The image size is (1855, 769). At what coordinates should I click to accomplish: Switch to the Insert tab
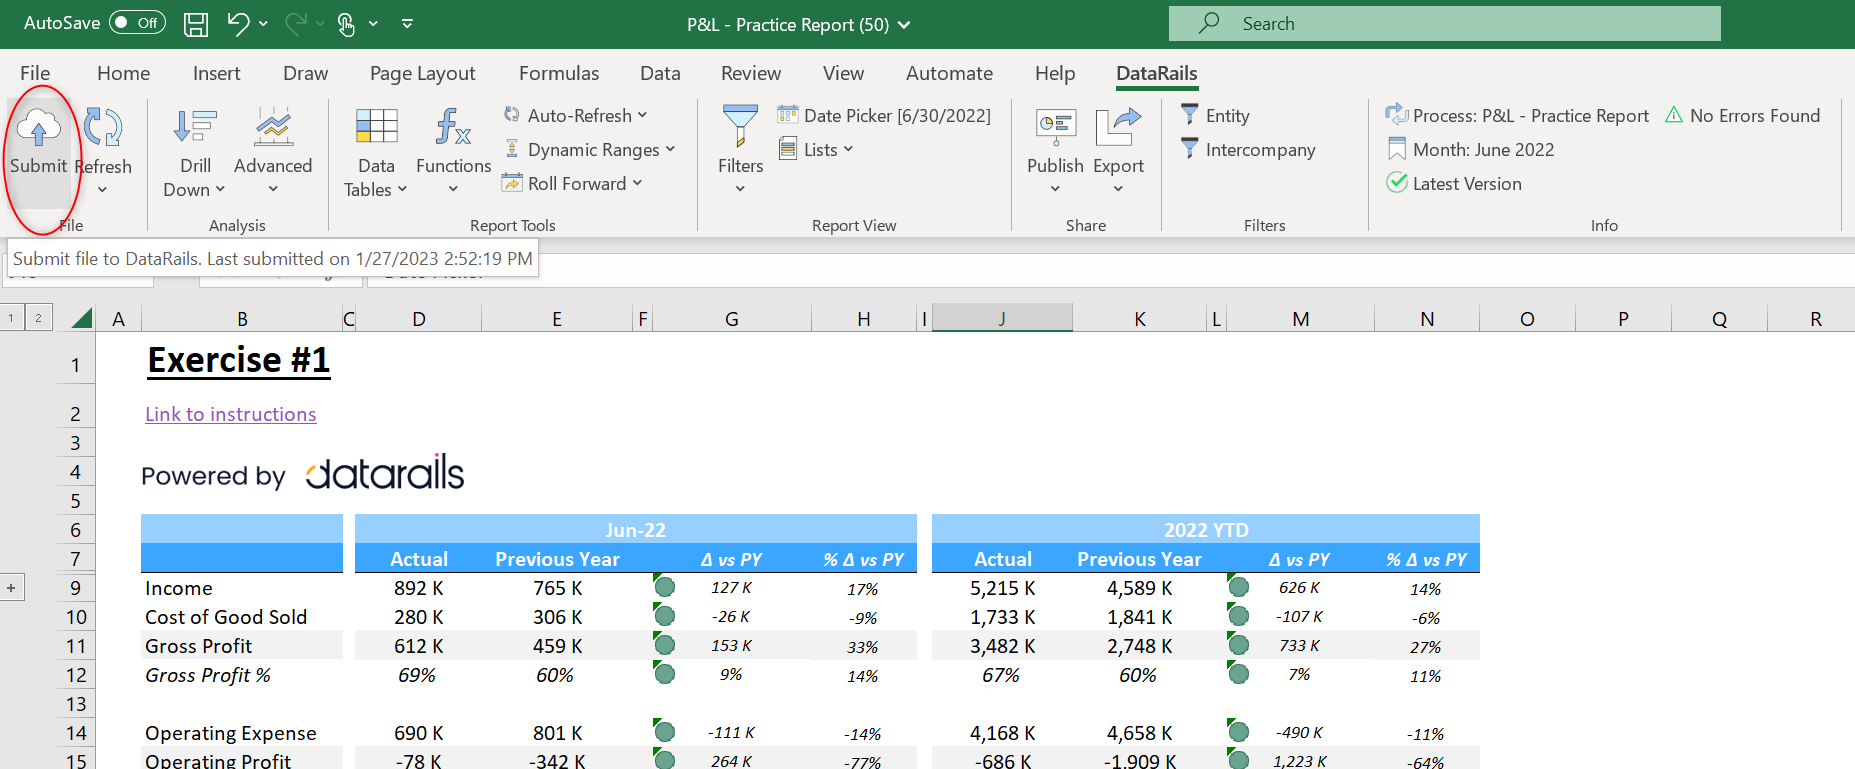(216, 73)
